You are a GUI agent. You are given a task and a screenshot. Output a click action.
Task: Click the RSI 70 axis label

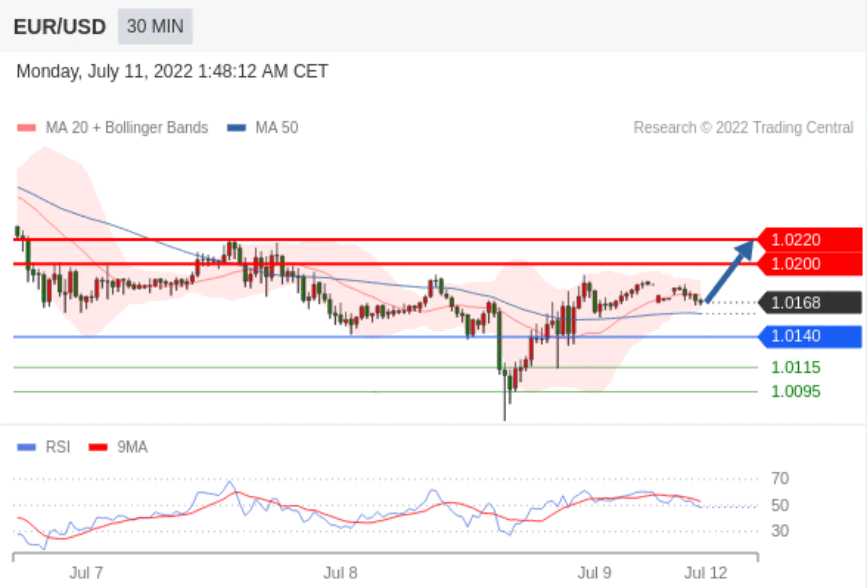pyautogui.click(x=780, y=478)
